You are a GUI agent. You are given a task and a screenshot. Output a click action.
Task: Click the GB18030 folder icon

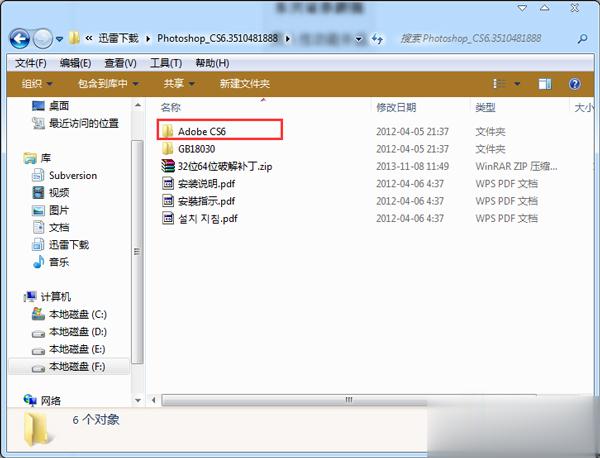[x=167, y=149]
